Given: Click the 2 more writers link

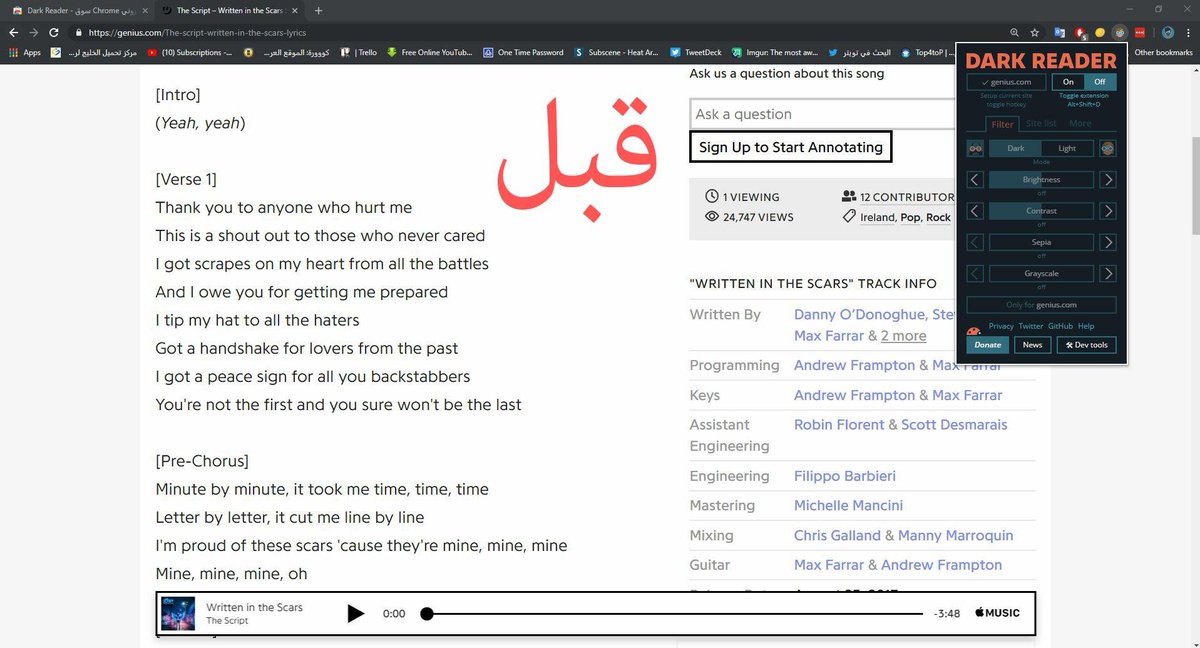Looking at the screenshot, I should pyautogui.click(x=903, y=336).
